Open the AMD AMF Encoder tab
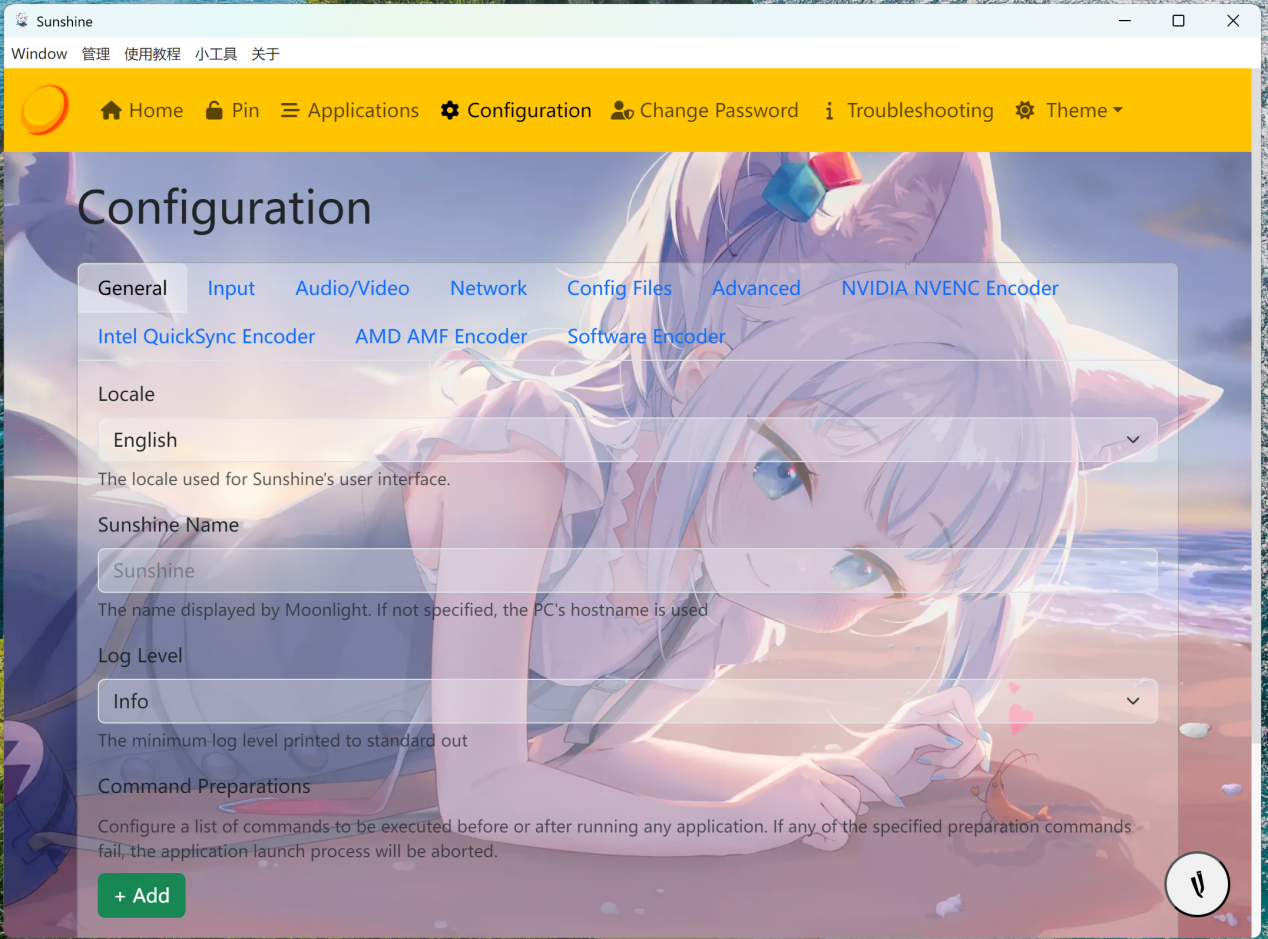The width and height of the screenshot is (1268, 939). tap(441, 337)
